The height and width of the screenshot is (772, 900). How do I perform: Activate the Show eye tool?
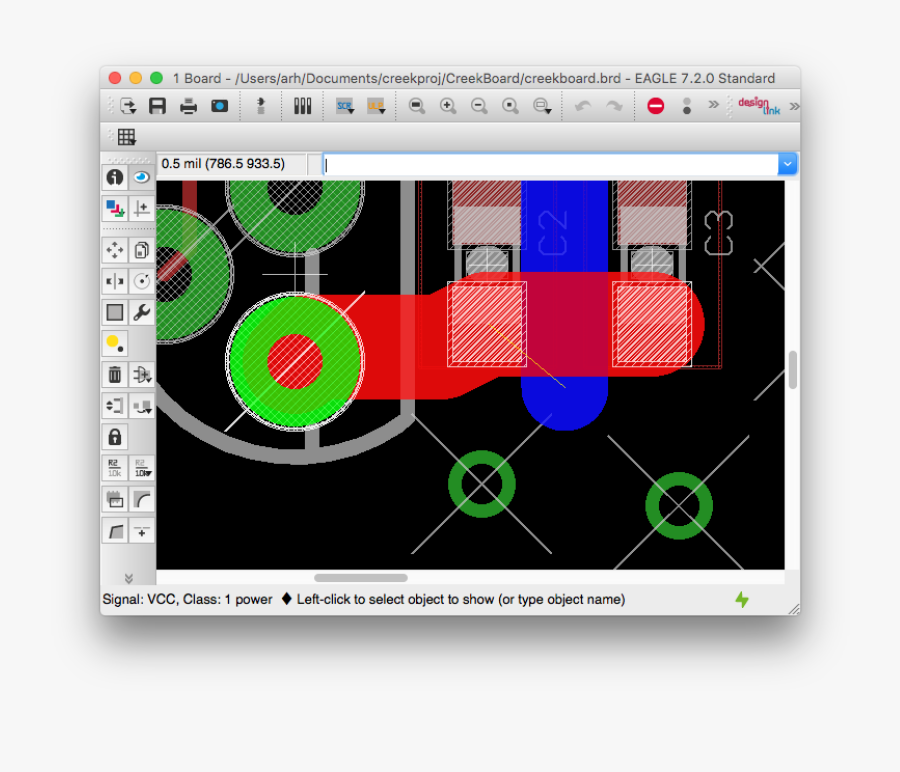click(x=141, y=177)
